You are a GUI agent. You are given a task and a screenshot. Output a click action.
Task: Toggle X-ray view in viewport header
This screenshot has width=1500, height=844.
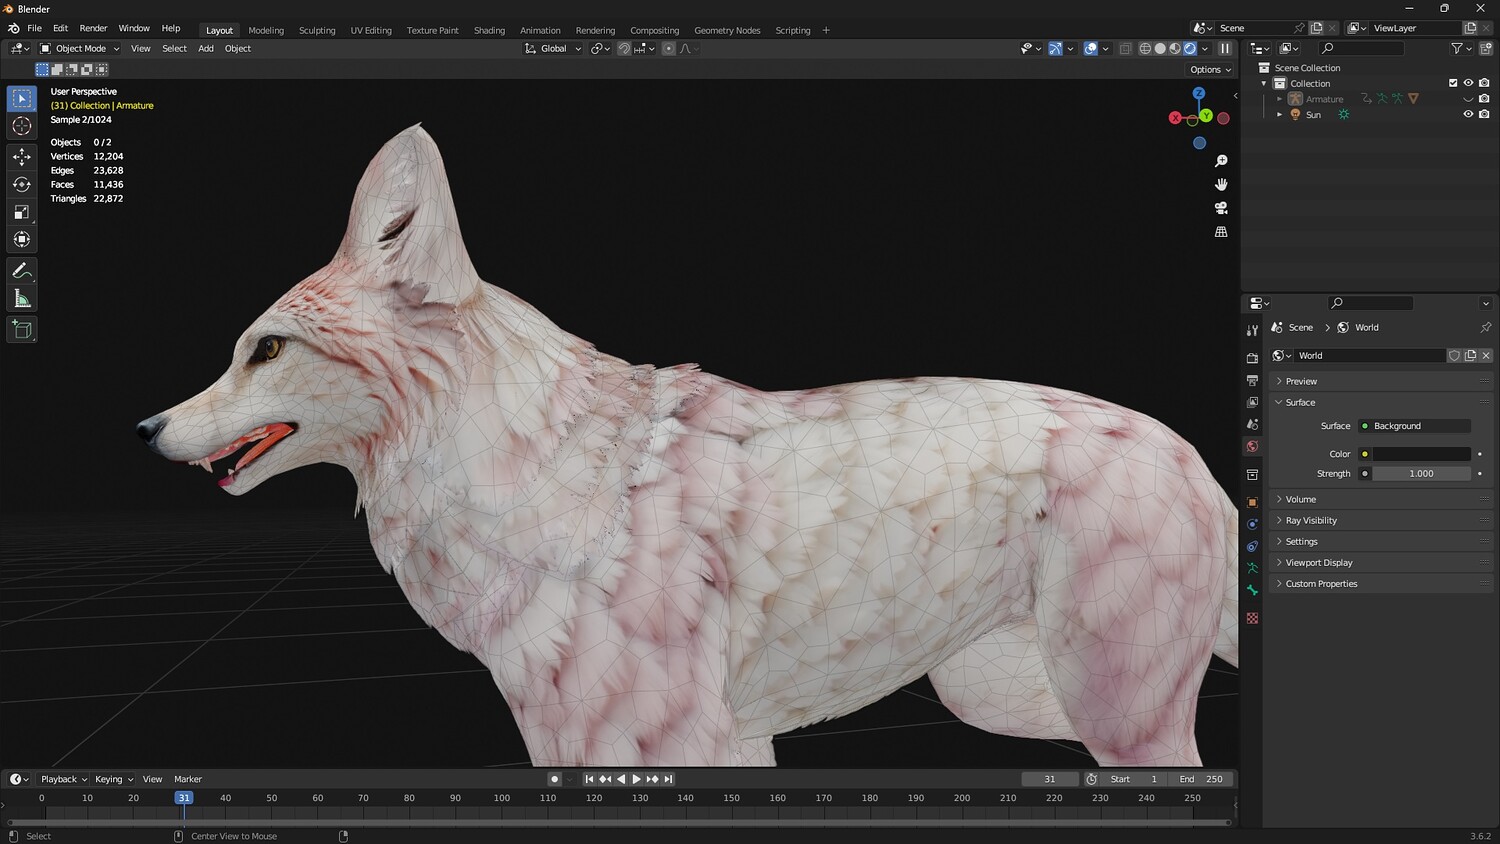pyautogui.click(x=1125, y=48)
